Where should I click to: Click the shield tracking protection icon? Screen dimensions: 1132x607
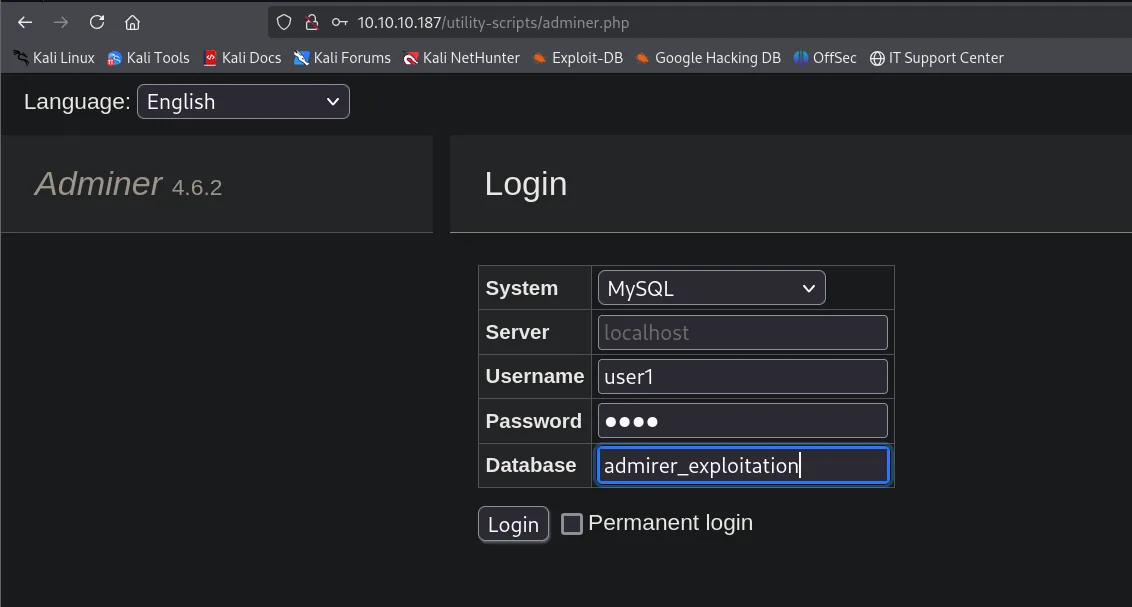284,22
